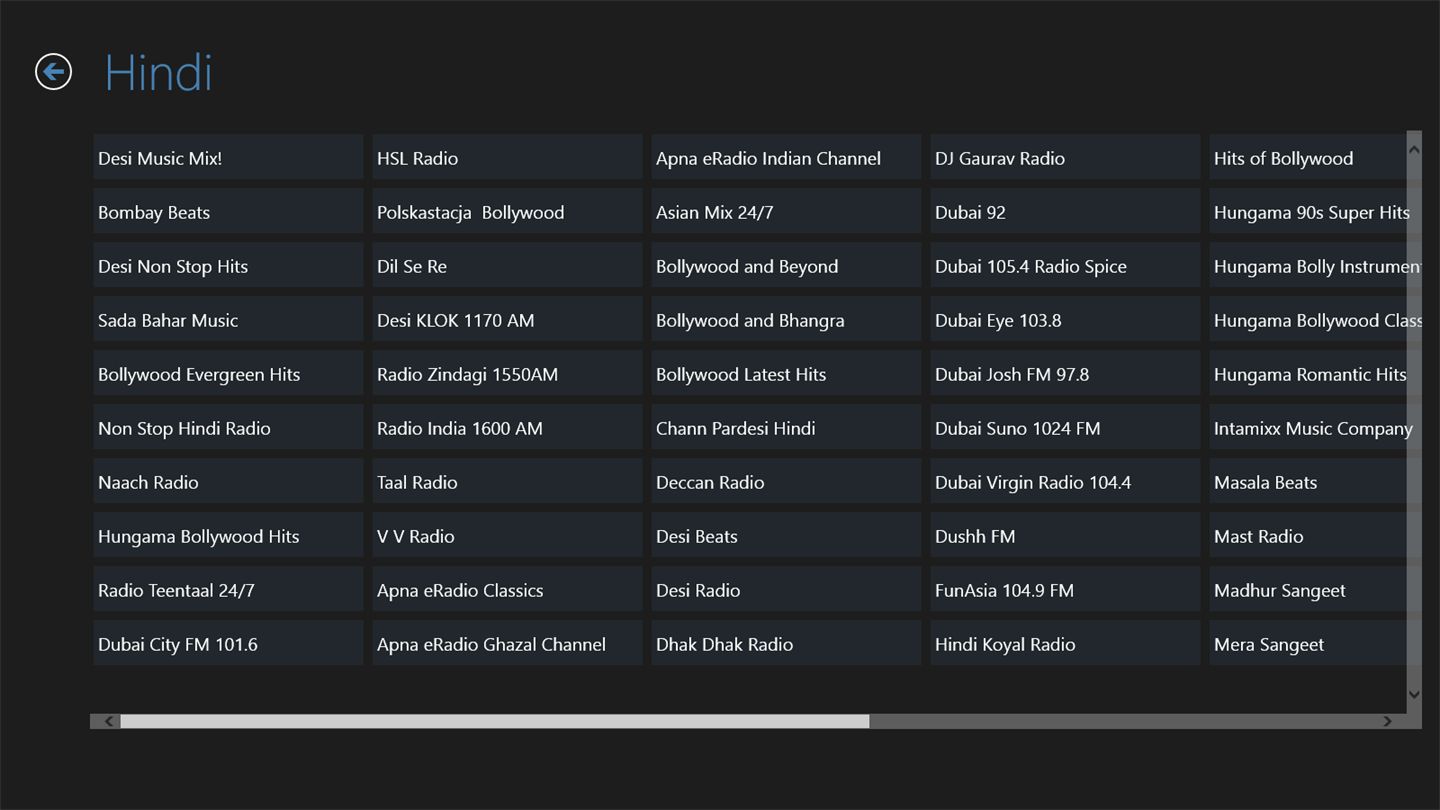1440x810 pixels.
Task: Select Dubai Eye 103.8
Action: click(x=1066, y=320)
